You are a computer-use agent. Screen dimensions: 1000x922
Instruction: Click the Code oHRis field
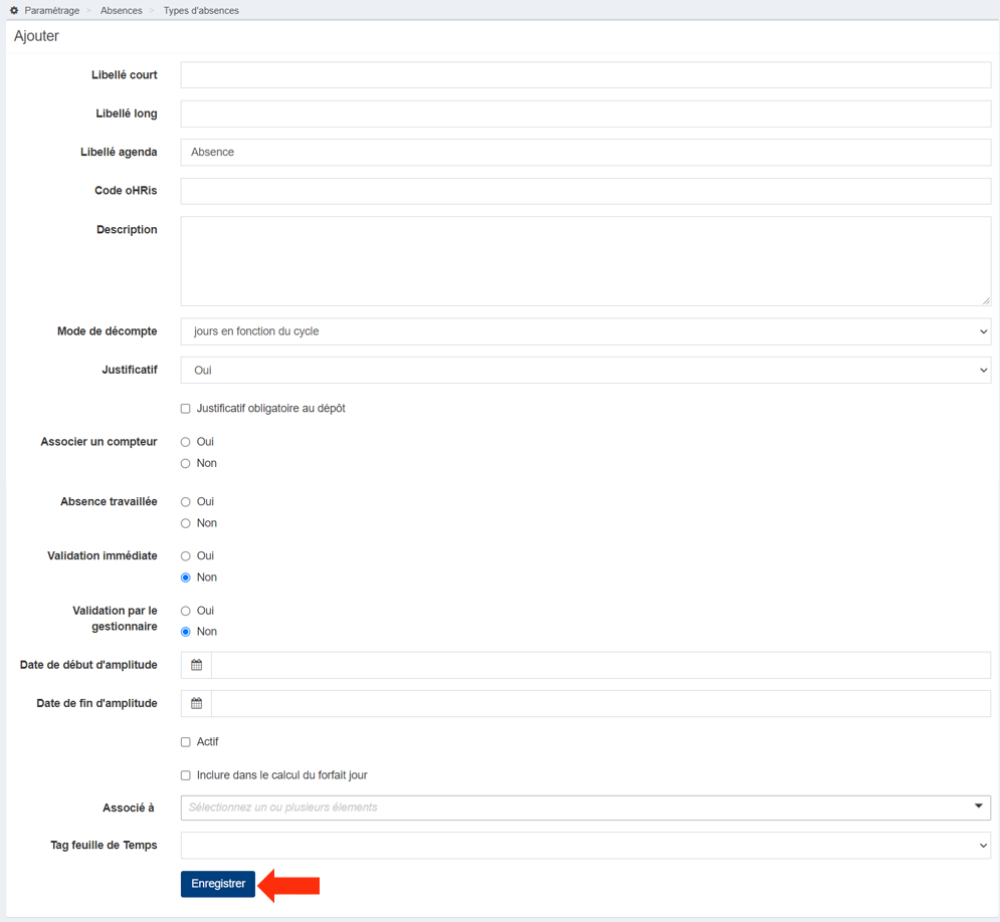click(x=585, y=191)
